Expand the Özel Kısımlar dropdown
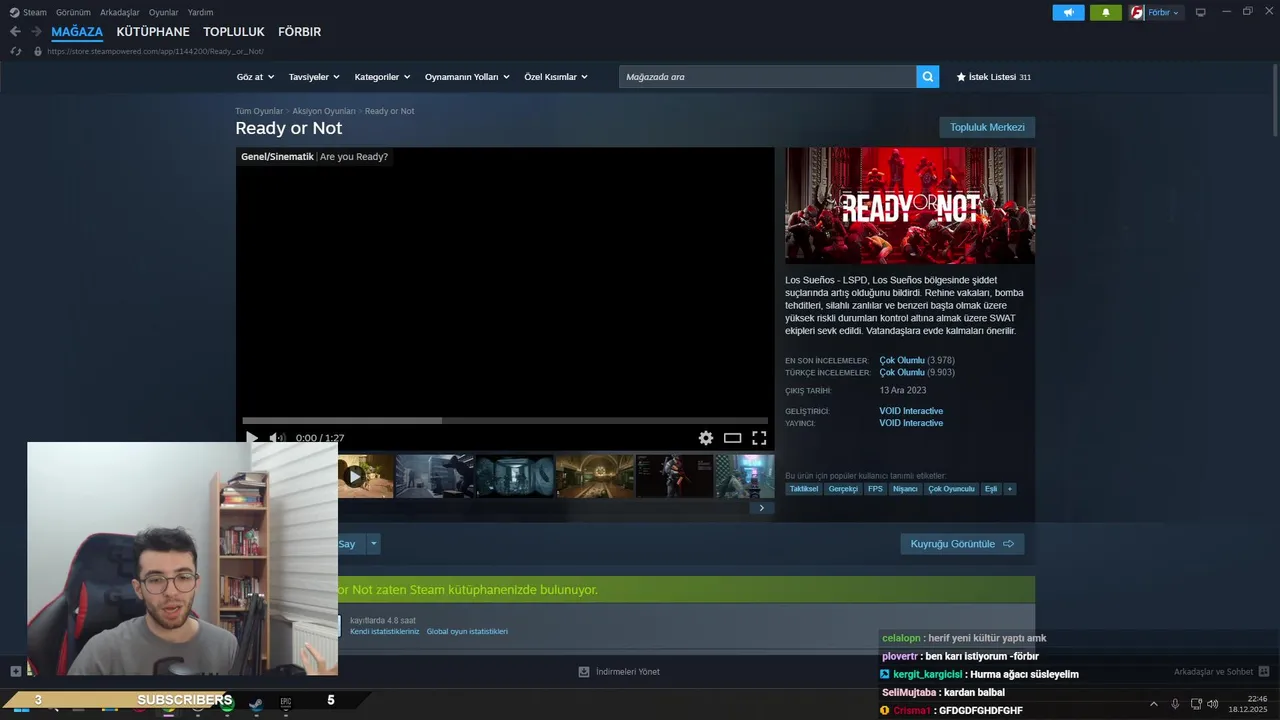Screen dimensions: 1280x720 [x=556, y=77]
